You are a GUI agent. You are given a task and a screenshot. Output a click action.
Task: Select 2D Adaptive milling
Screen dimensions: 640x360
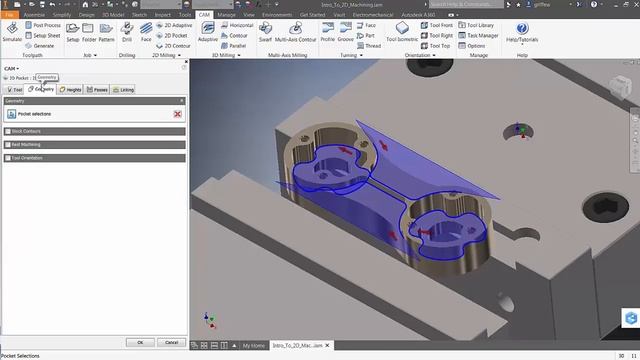[174, 25]
